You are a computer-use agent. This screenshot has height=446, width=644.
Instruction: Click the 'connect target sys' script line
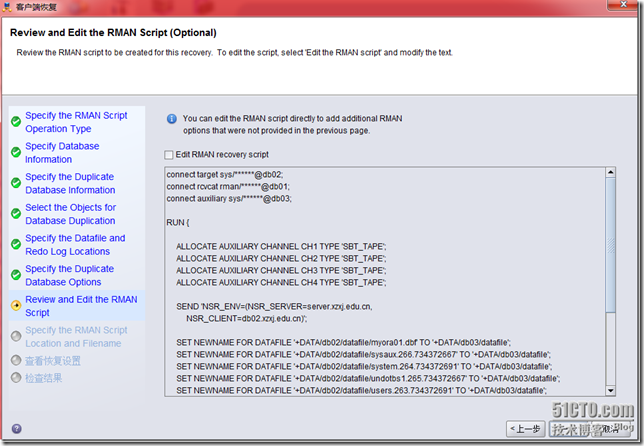(x=225, y=175)
